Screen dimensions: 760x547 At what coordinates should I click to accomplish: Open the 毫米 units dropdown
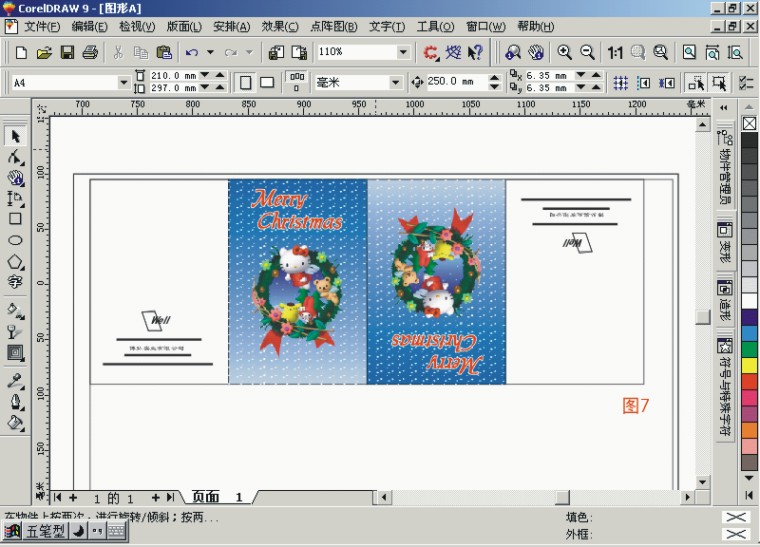(x=396, y=83)
